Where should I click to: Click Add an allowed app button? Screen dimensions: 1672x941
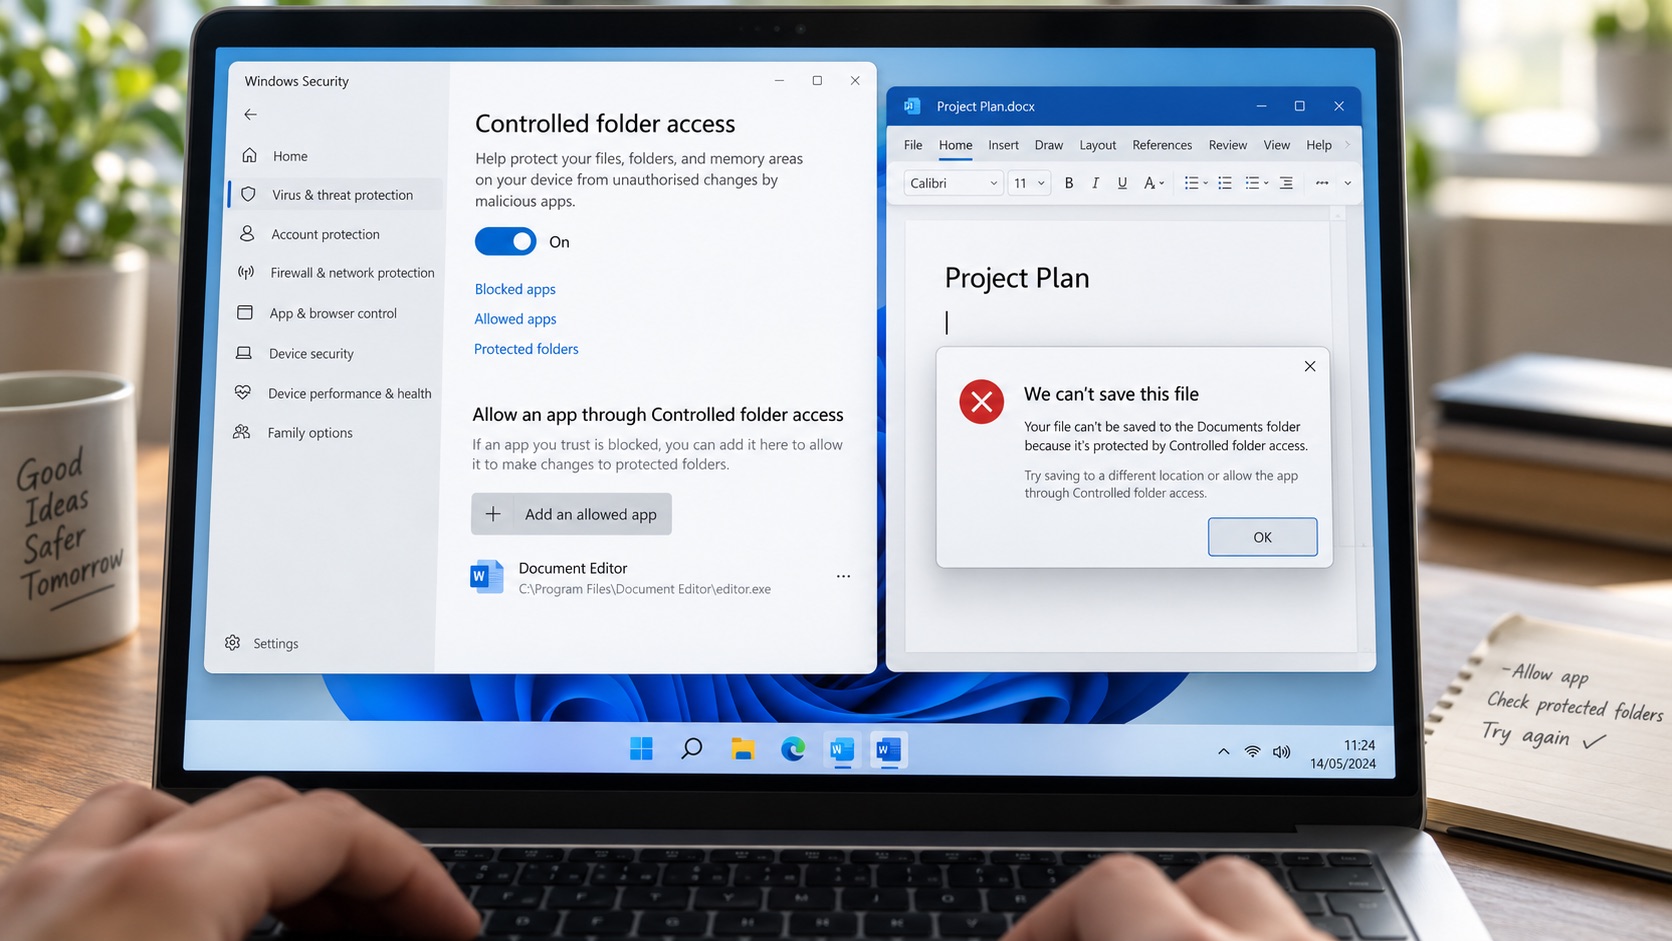(571, 514)
